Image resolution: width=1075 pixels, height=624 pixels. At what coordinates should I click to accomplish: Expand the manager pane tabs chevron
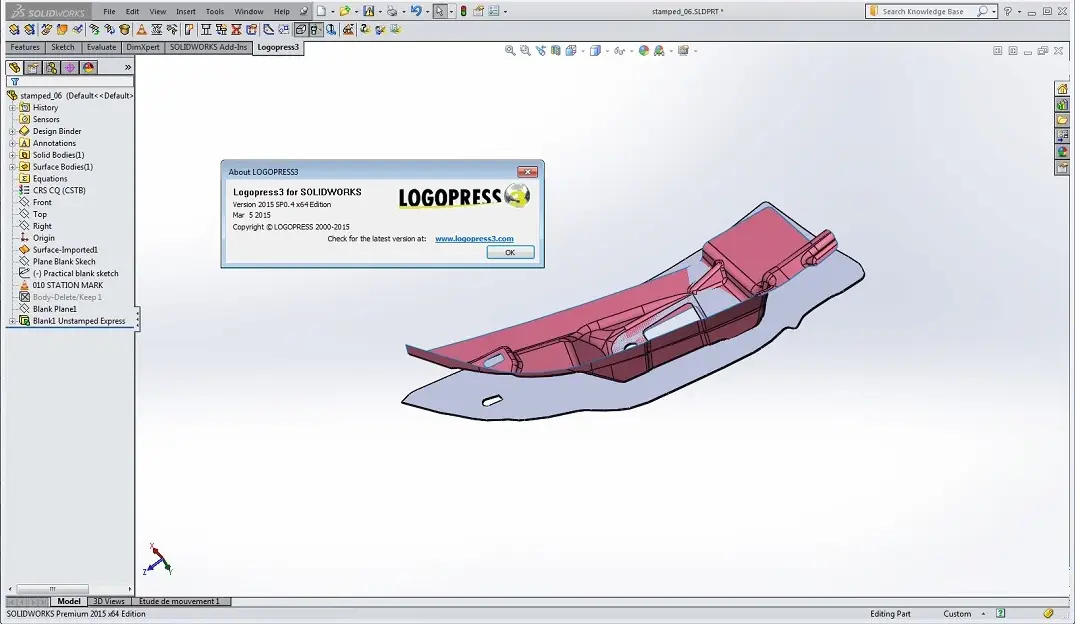(128, 67)
